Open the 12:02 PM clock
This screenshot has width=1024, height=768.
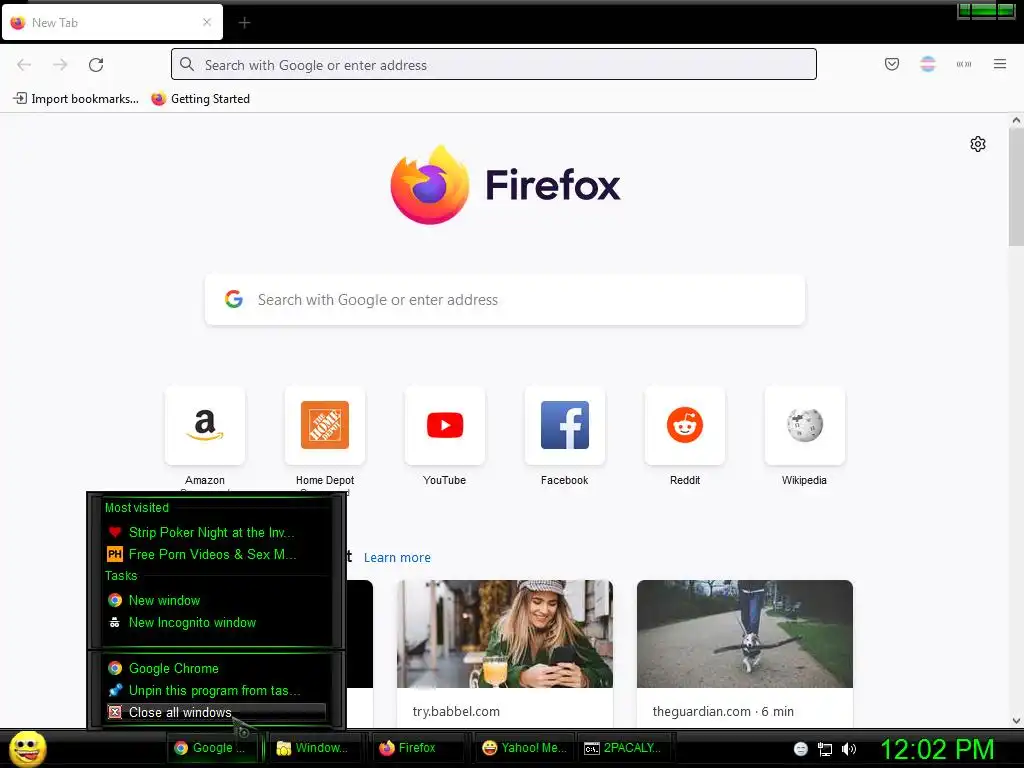[937, 749]
